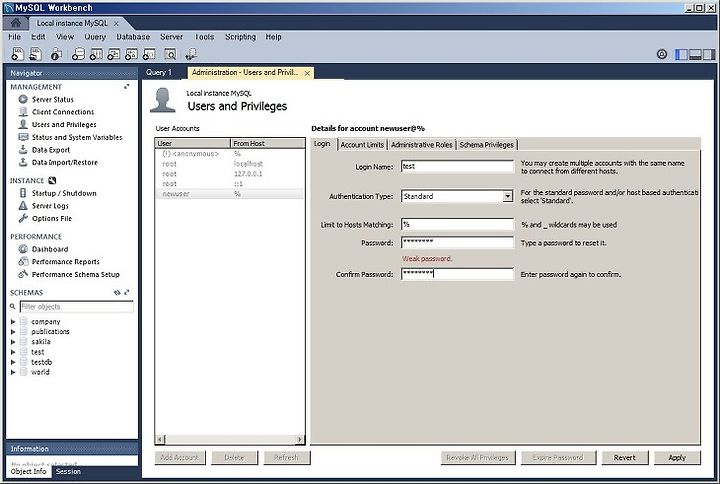Switch to the Query 1 tab
This screenshot has height=484, width=720.
coord(158,73)
